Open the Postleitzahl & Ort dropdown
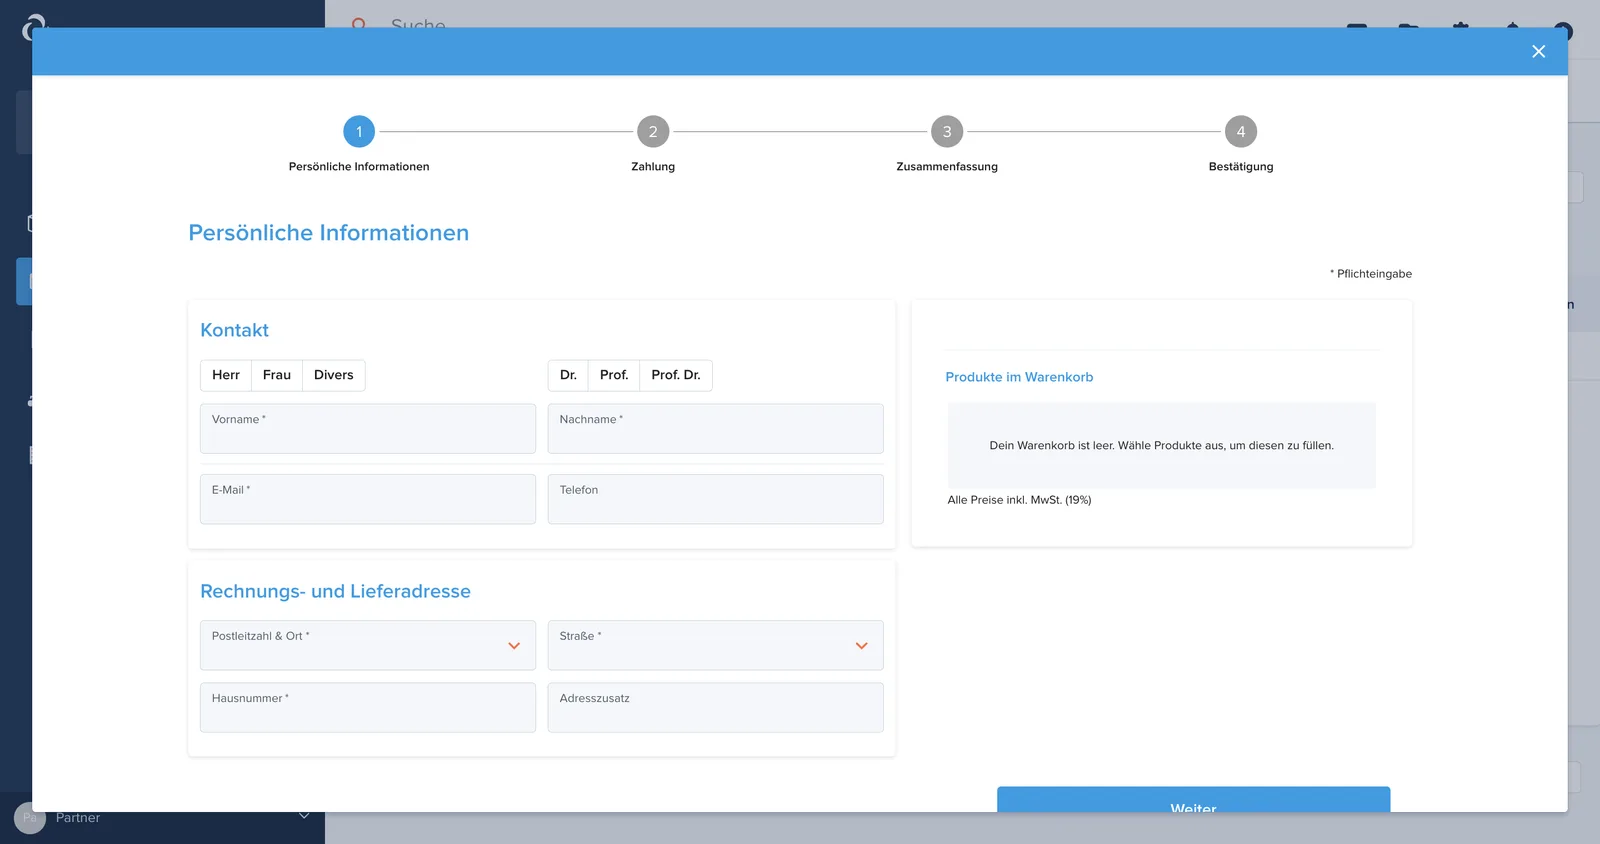This screenshot has height=844, width=1600. 368,645
